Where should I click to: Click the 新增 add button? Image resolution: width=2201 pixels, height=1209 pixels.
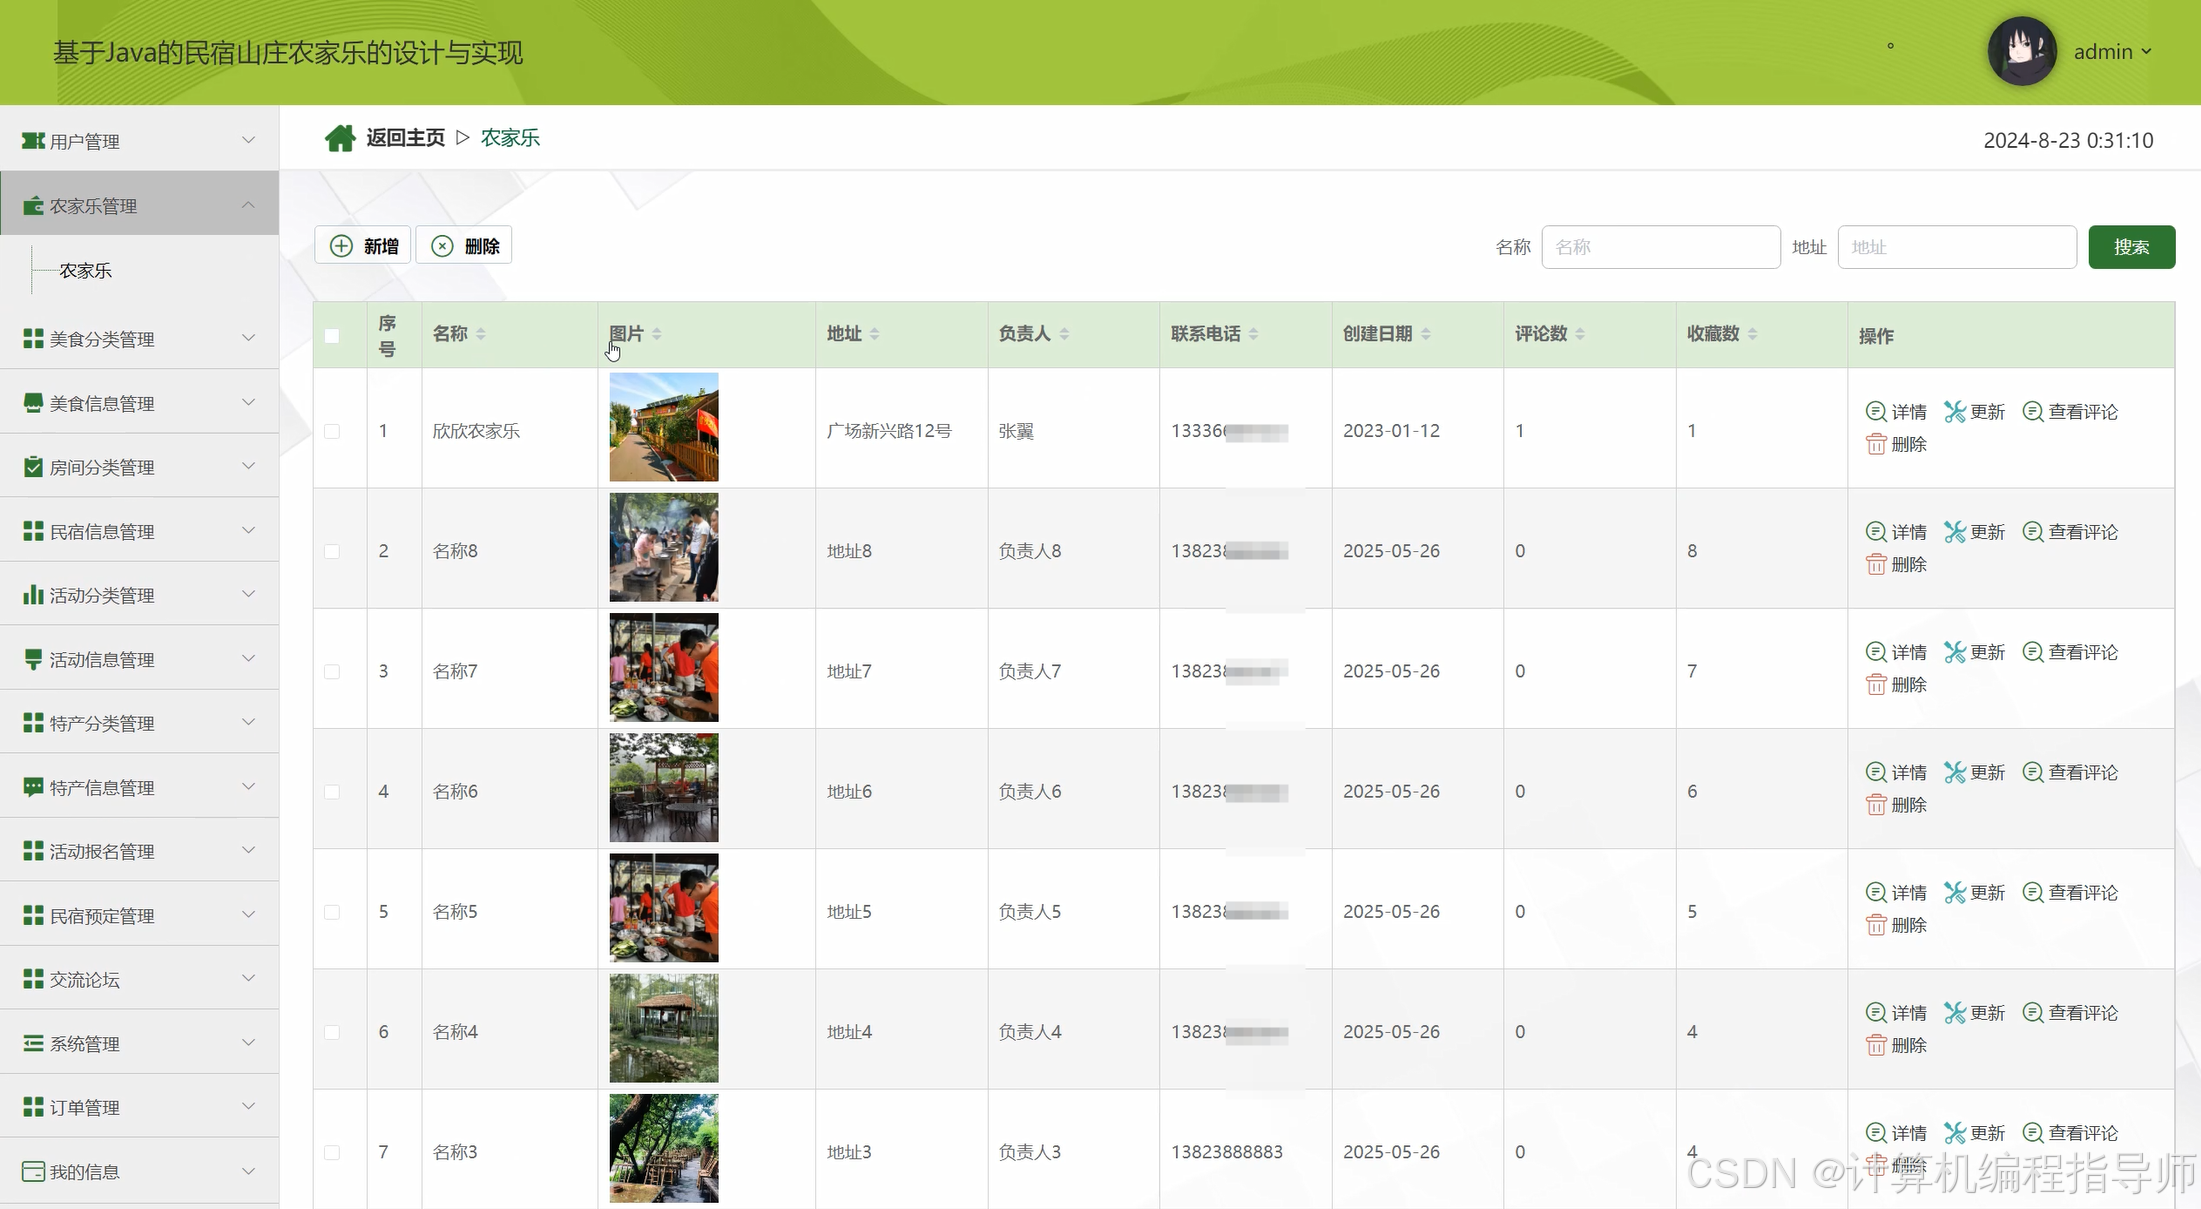point(363,246)
